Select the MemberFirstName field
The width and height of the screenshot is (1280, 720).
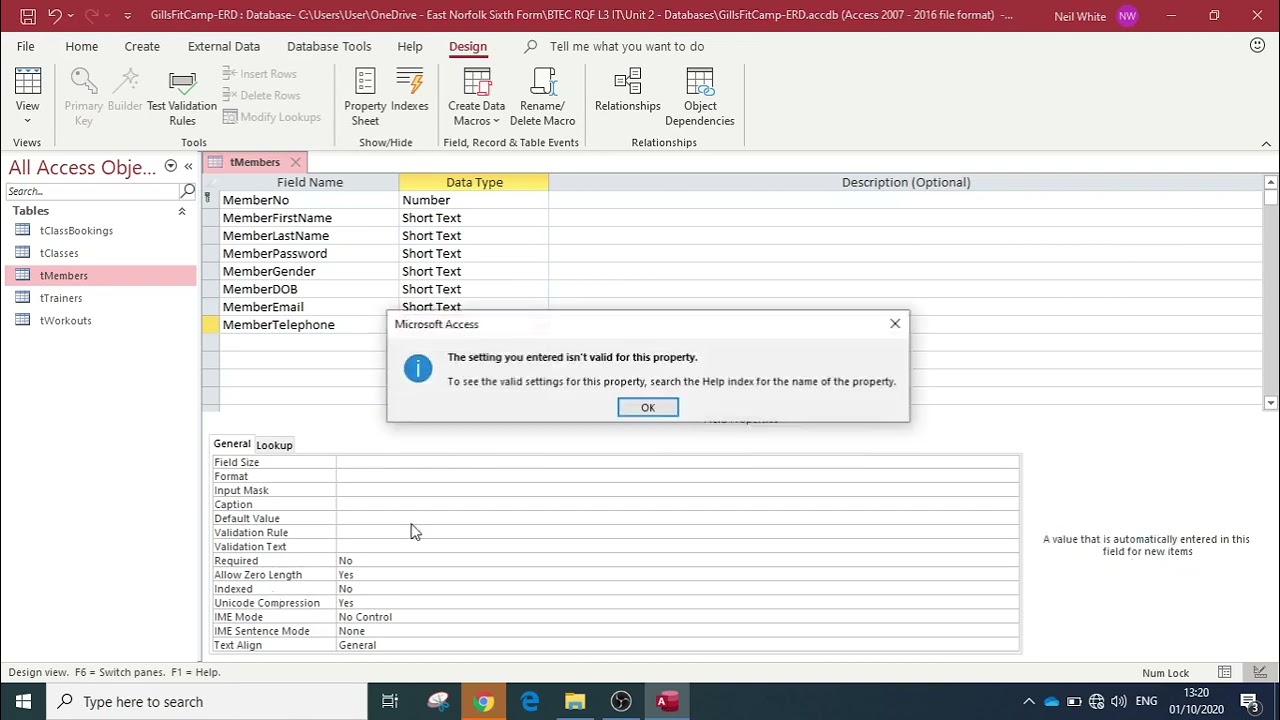[309, 218]
